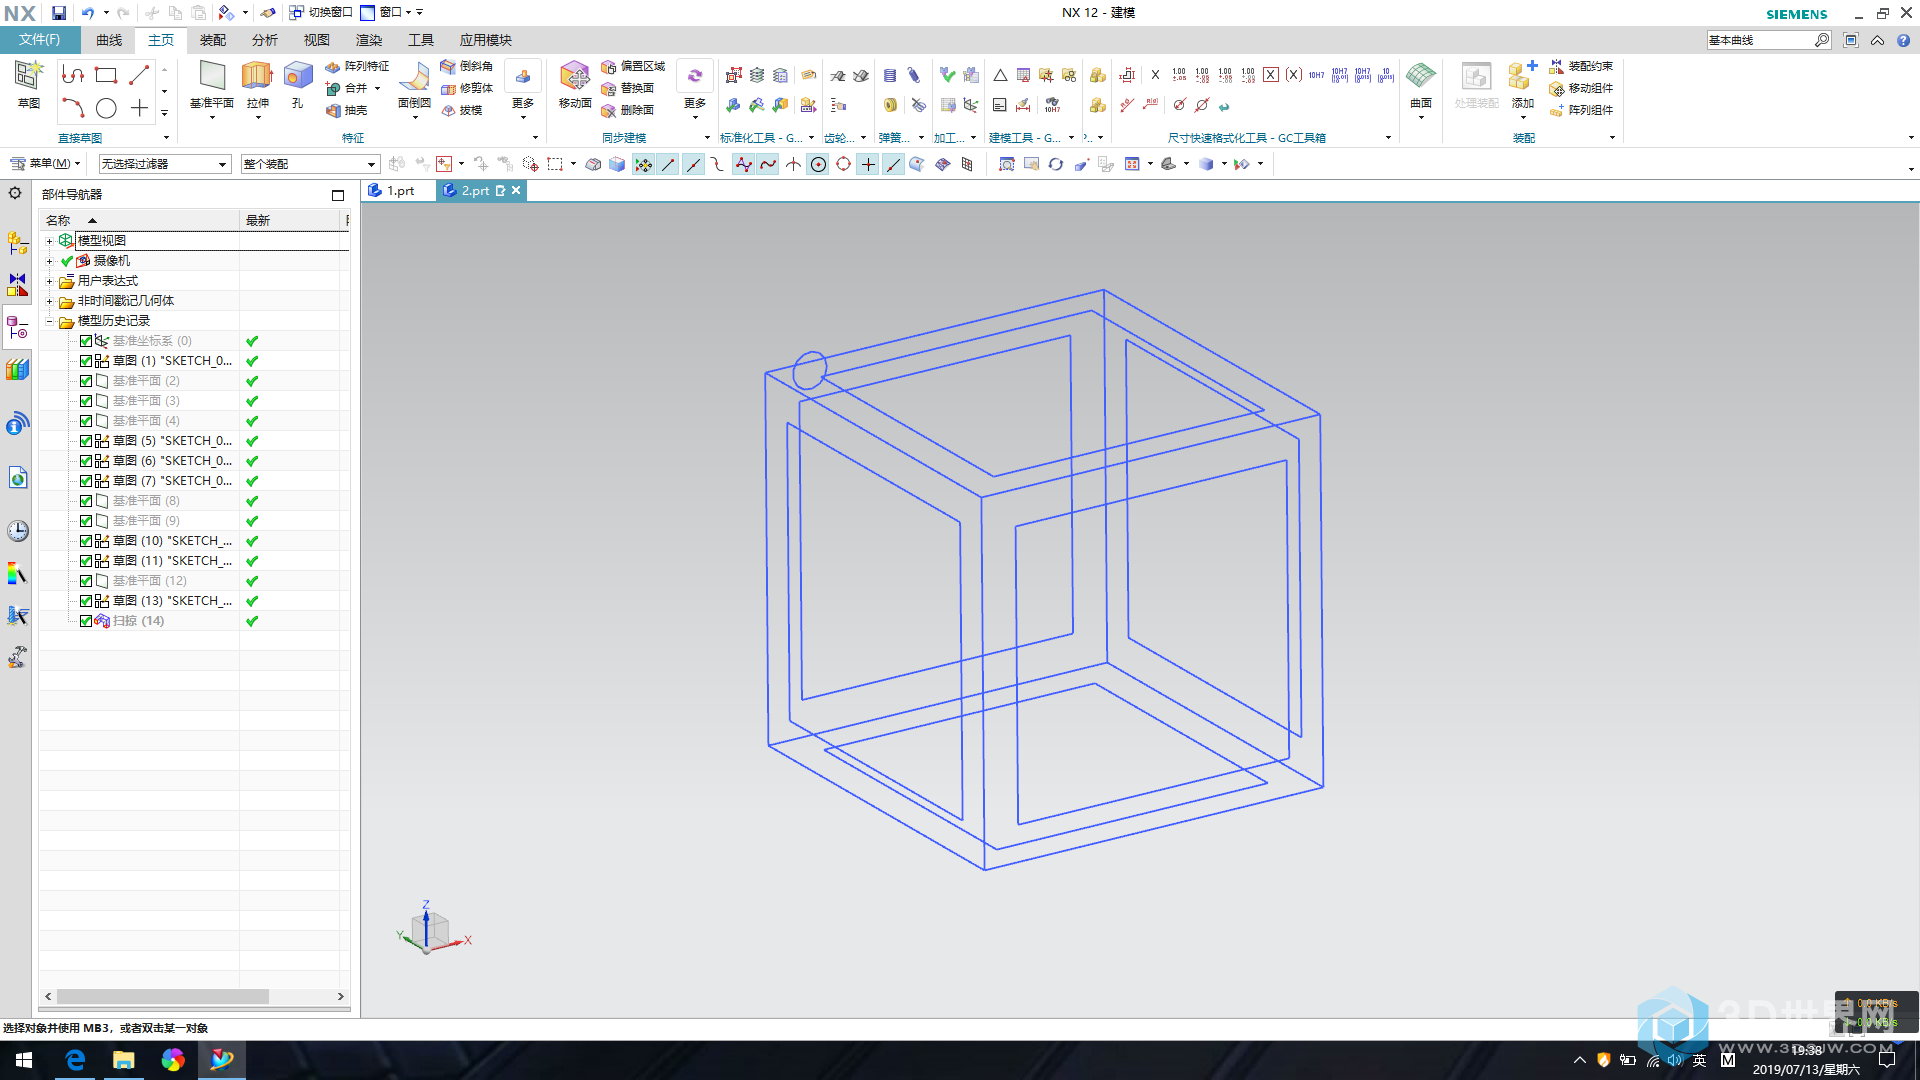Click the save icon in title bar
The height and width of the screenshot is (1080, 1920).
59,13
